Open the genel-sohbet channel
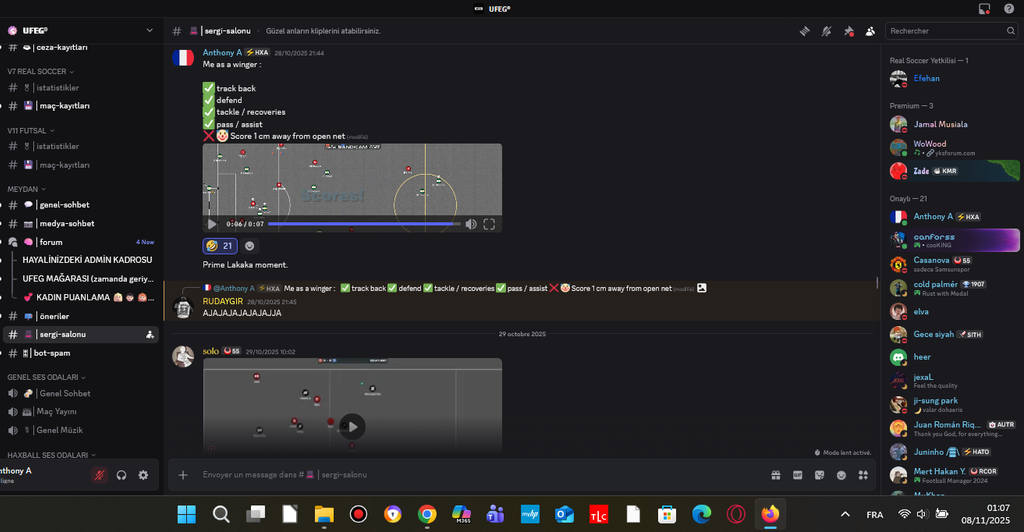1024x532 pixels. tap(66, 205)
